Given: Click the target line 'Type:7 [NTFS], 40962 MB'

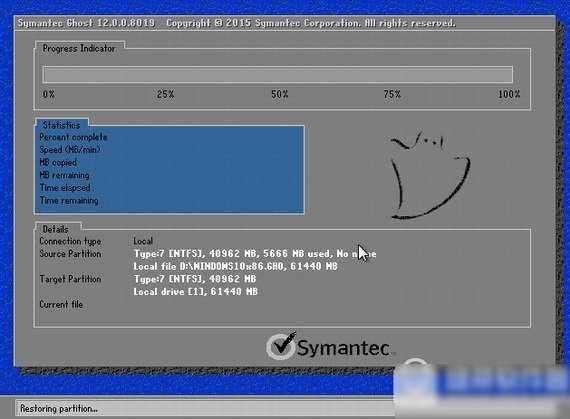Looking at the screenshot, I should click(x=195, y=279).
